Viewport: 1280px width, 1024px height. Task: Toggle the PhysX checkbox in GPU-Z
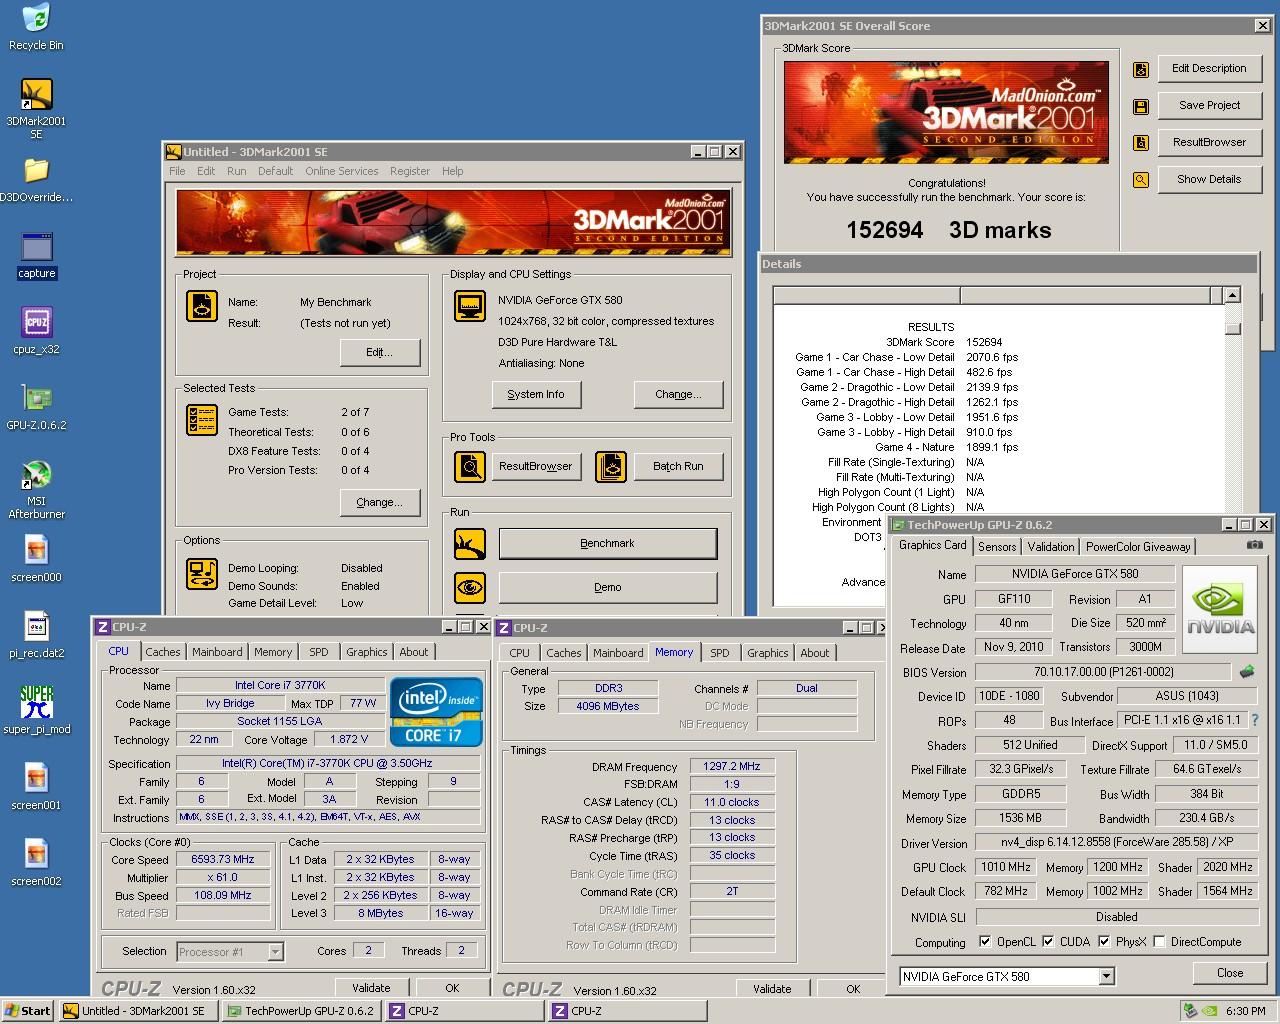1104,941
